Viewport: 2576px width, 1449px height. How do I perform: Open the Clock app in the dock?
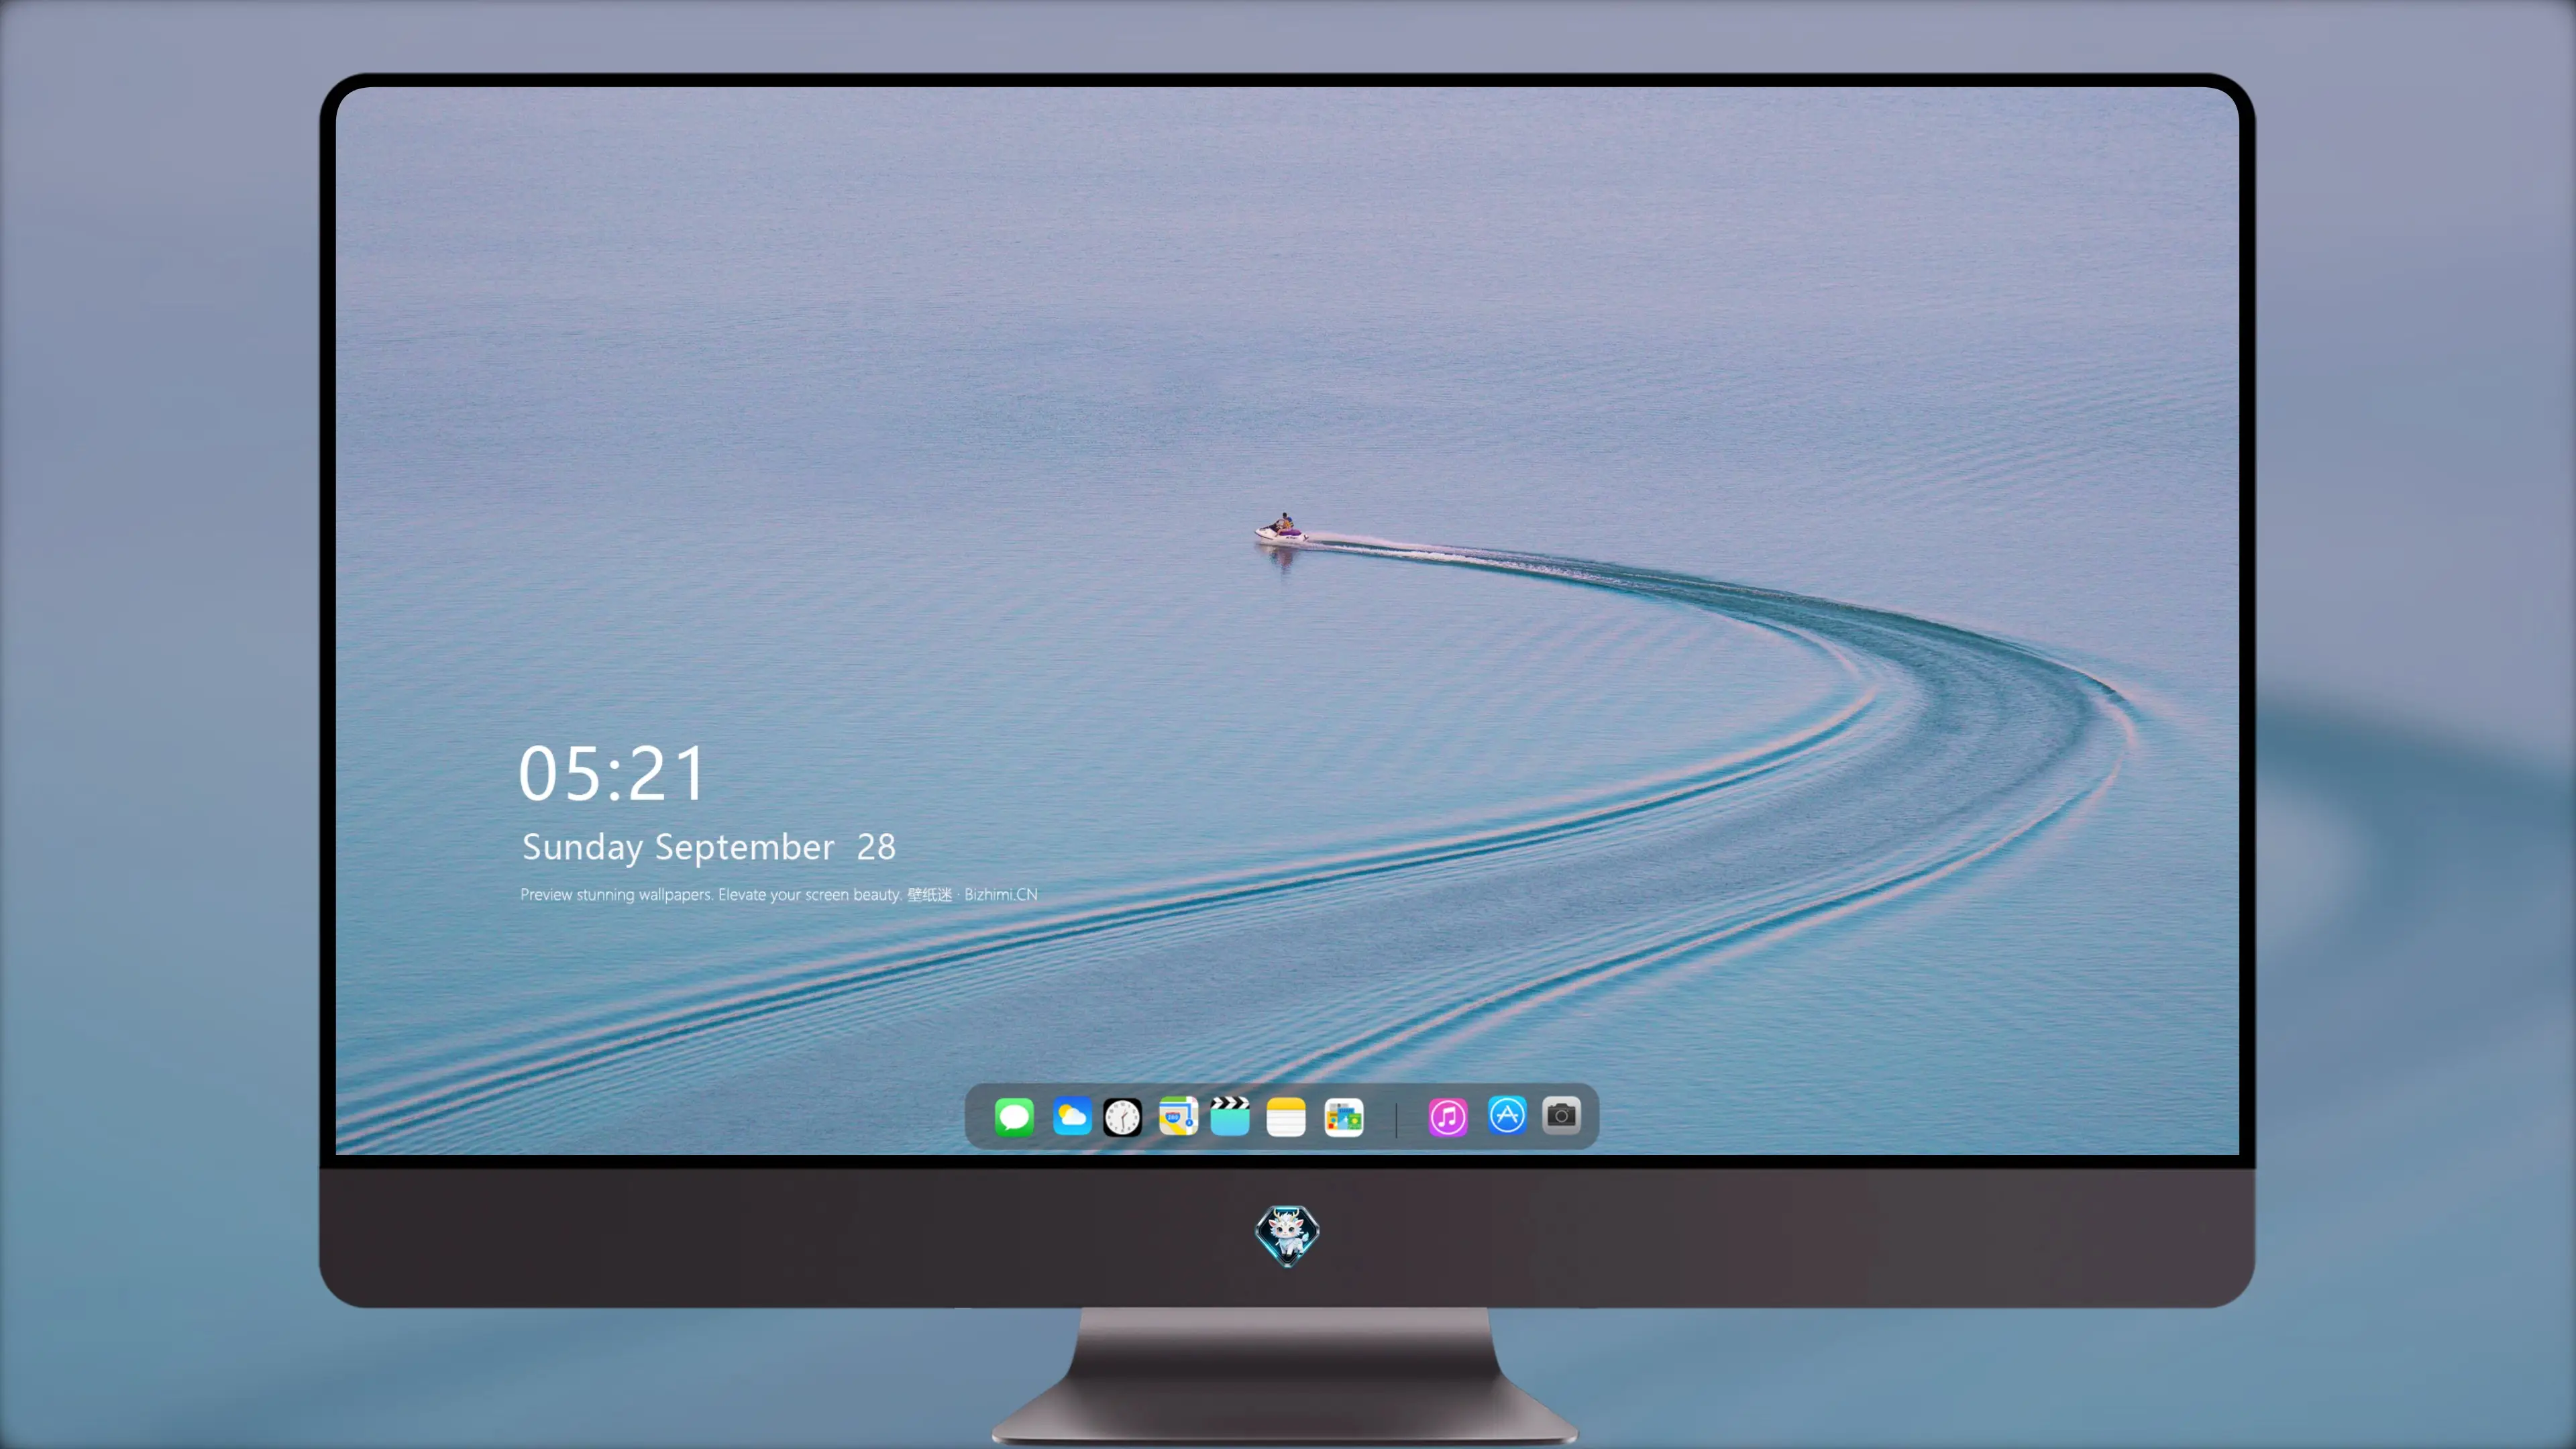click(x=1122, y=1117)
